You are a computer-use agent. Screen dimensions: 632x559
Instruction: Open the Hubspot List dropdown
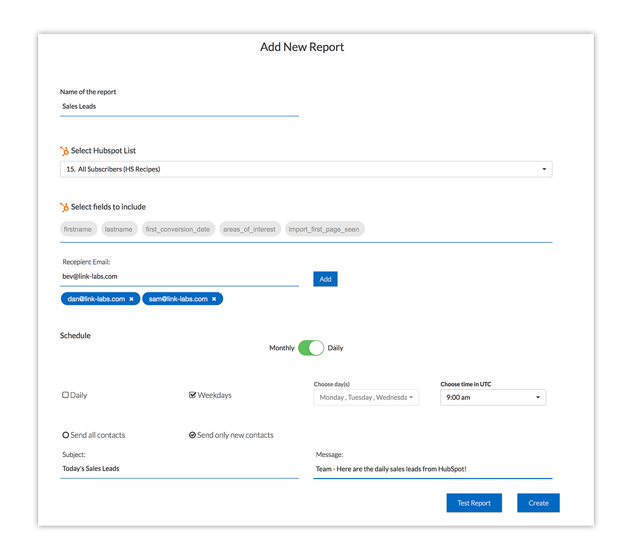[x=305, y=170]
